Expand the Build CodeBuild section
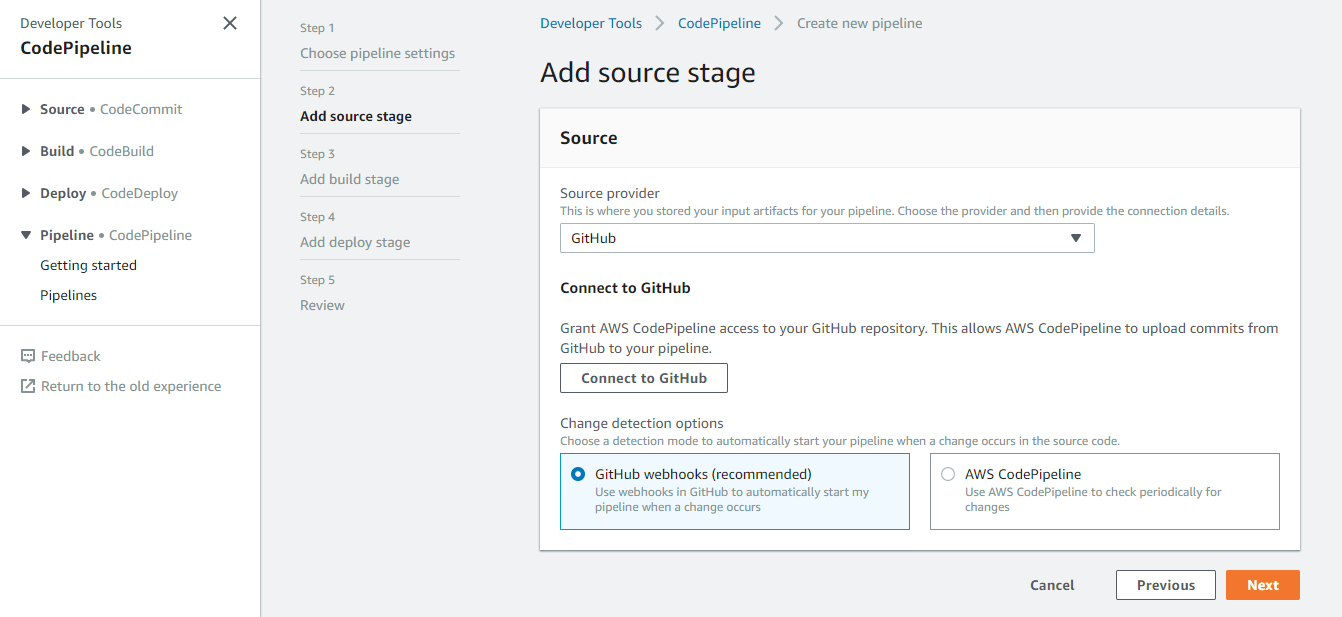 [x=26, y=151]
